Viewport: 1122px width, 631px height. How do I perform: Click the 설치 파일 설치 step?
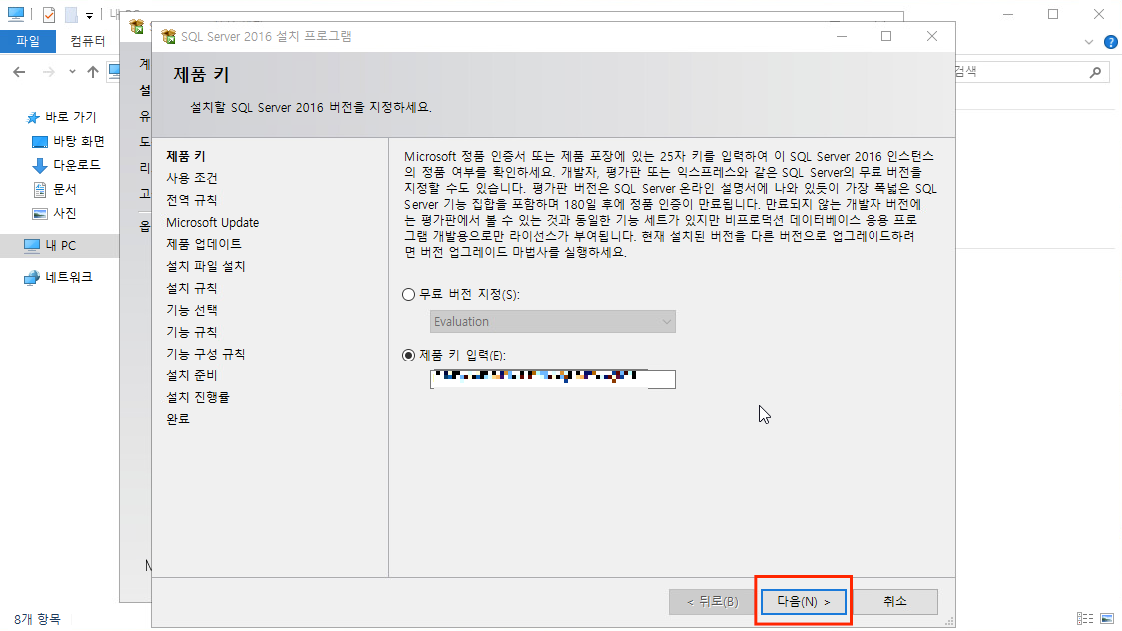pos(206,266)
